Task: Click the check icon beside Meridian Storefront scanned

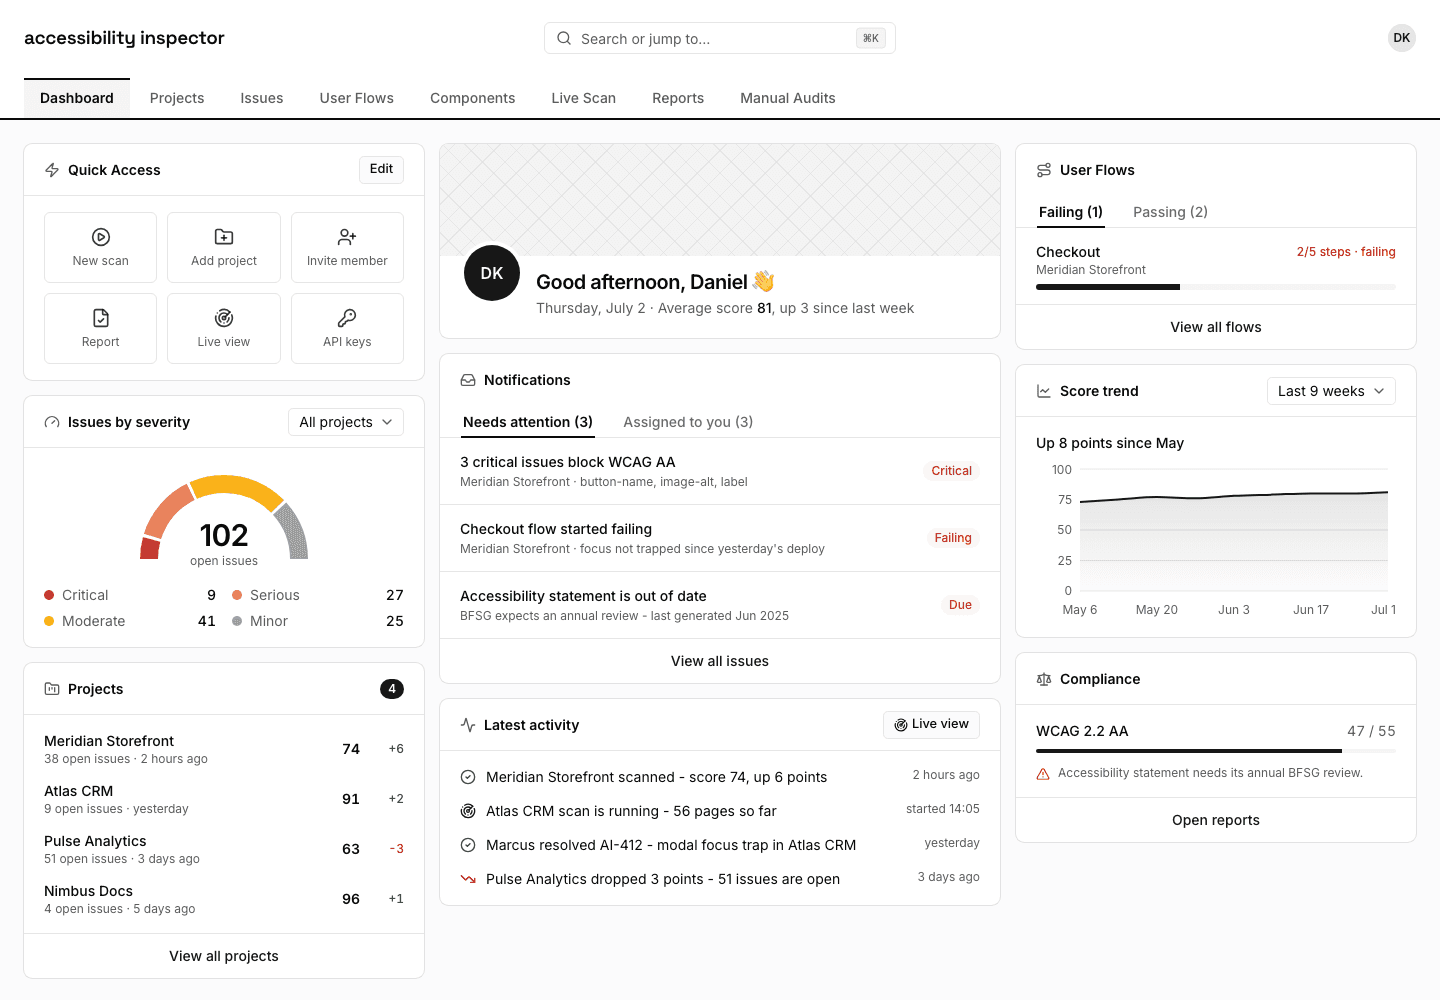Action: point(467,777)
